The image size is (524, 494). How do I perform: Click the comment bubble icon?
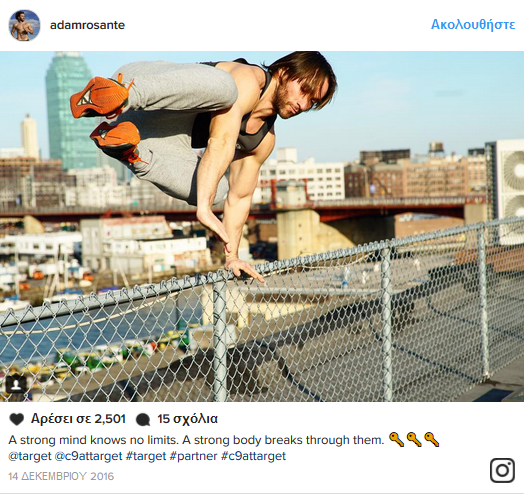coord(143,419)
